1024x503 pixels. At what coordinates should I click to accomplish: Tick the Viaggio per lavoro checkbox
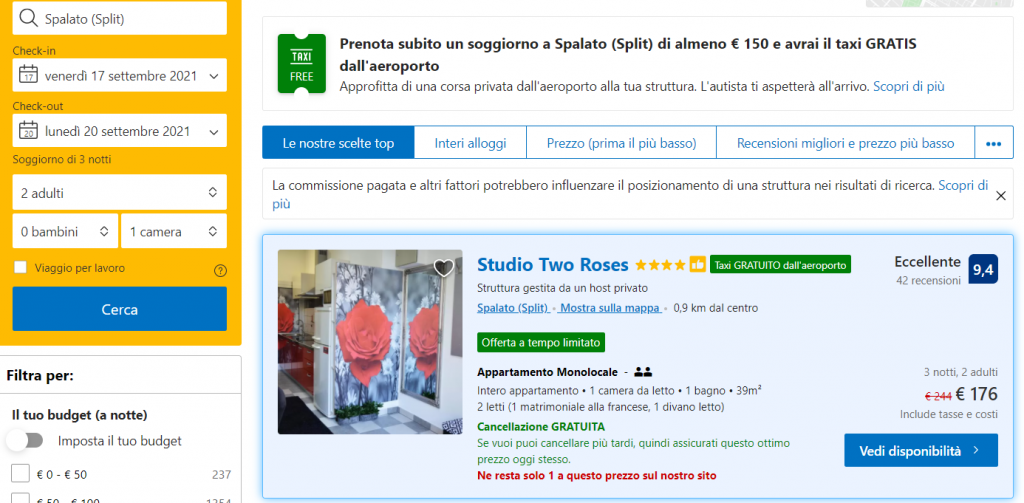(21, 267)
